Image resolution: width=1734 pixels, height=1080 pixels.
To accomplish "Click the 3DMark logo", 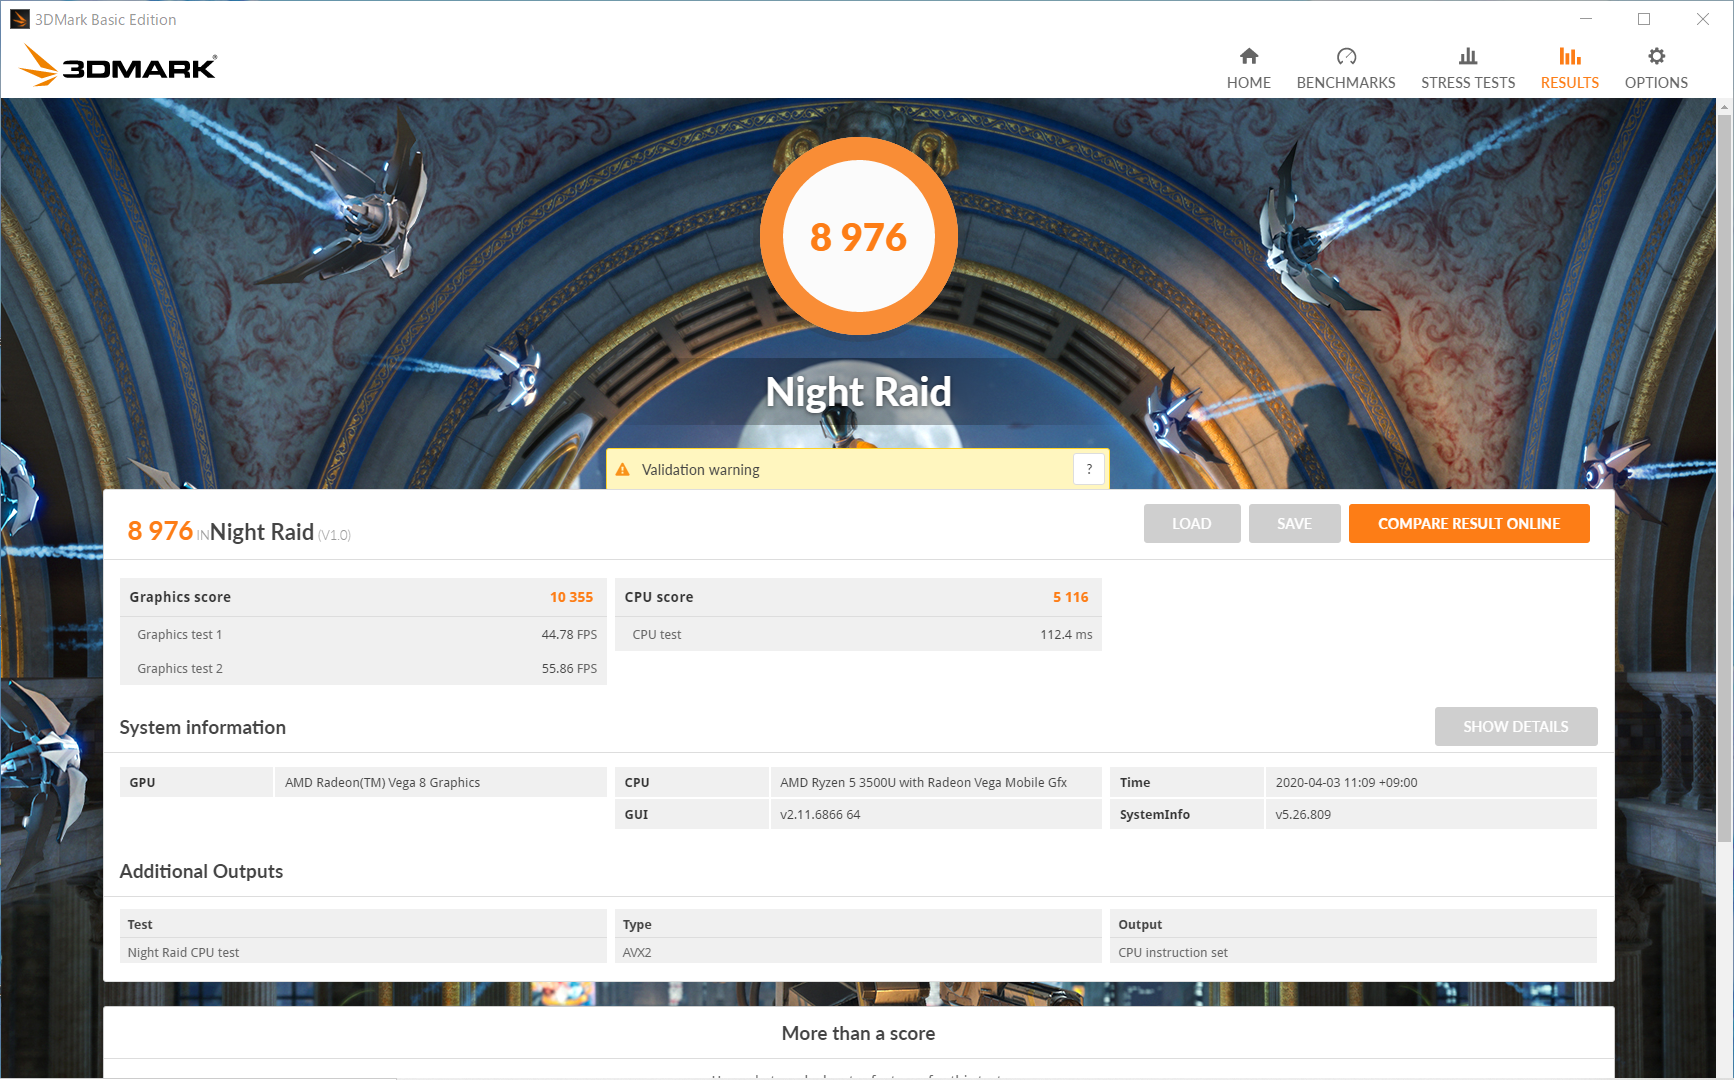I will click(118, 66).
